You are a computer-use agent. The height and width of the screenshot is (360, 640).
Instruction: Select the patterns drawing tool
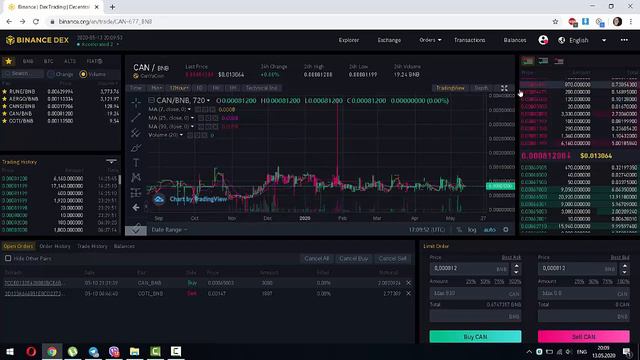coord(136,177)
